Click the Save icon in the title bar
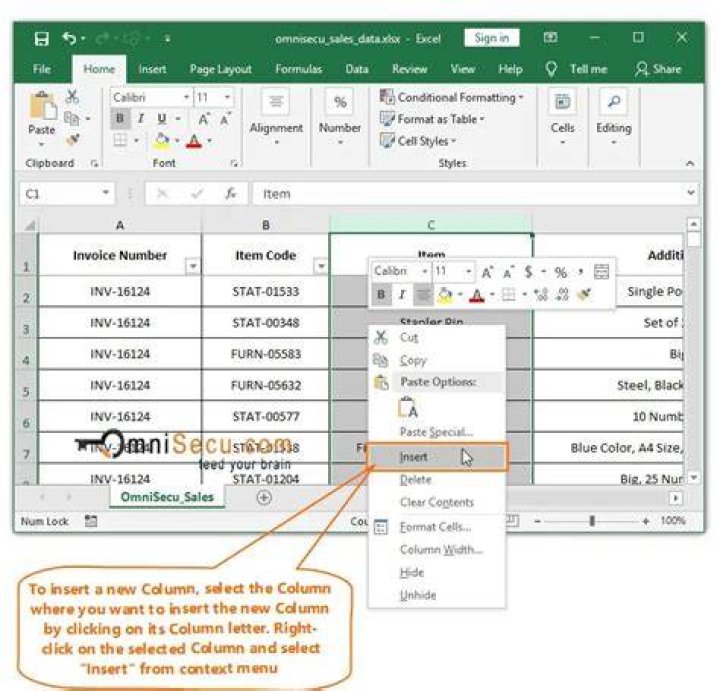Screen dimensions: 720x691 point(42,39)
